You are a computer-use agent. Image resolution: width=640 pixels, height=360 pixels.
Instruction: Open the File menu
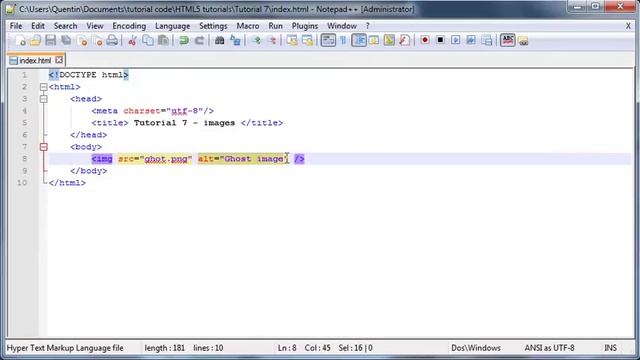(16, 26)
